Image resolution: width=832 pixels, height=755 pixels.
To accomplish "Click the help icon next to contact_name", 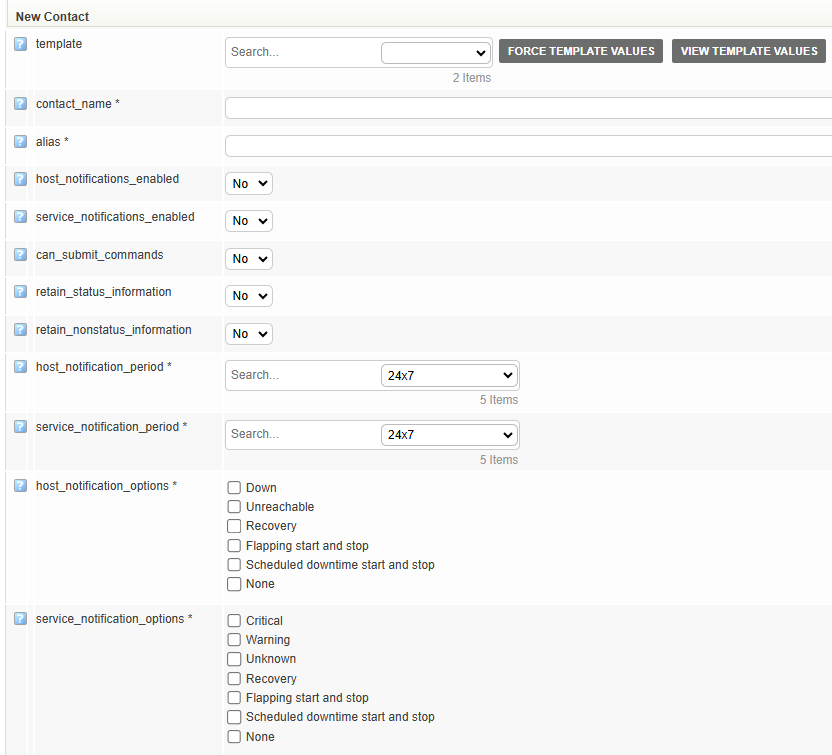I will [20, 104].
